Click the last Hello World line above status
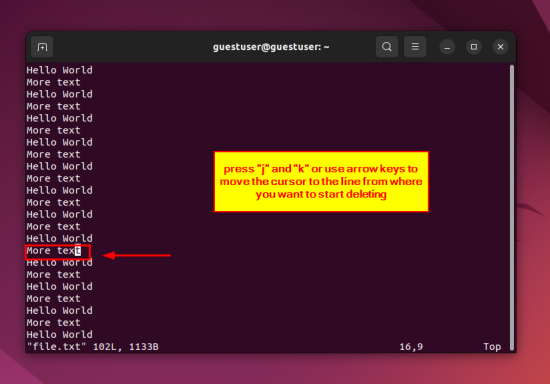Image resolution: width=550 pixels, height=384 pixels. (x=60, y=335)
